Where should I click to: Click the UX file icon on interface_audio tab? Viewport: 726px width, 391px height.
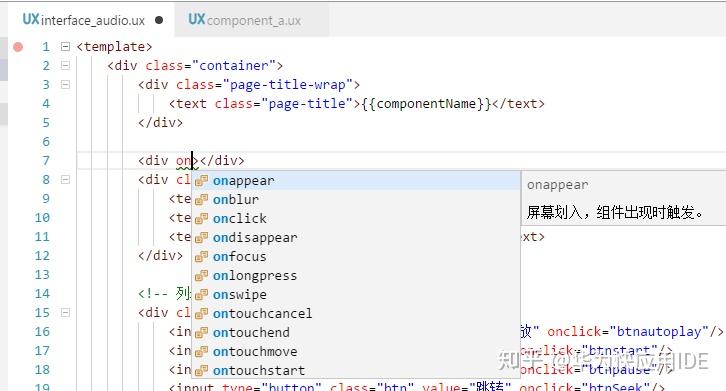31,19
